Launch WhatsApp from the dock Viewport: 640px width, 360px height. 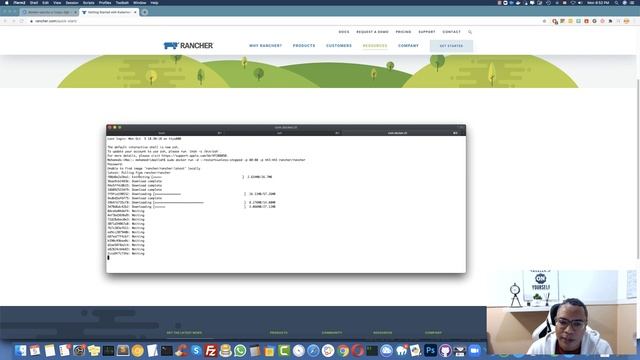[240, 350]
